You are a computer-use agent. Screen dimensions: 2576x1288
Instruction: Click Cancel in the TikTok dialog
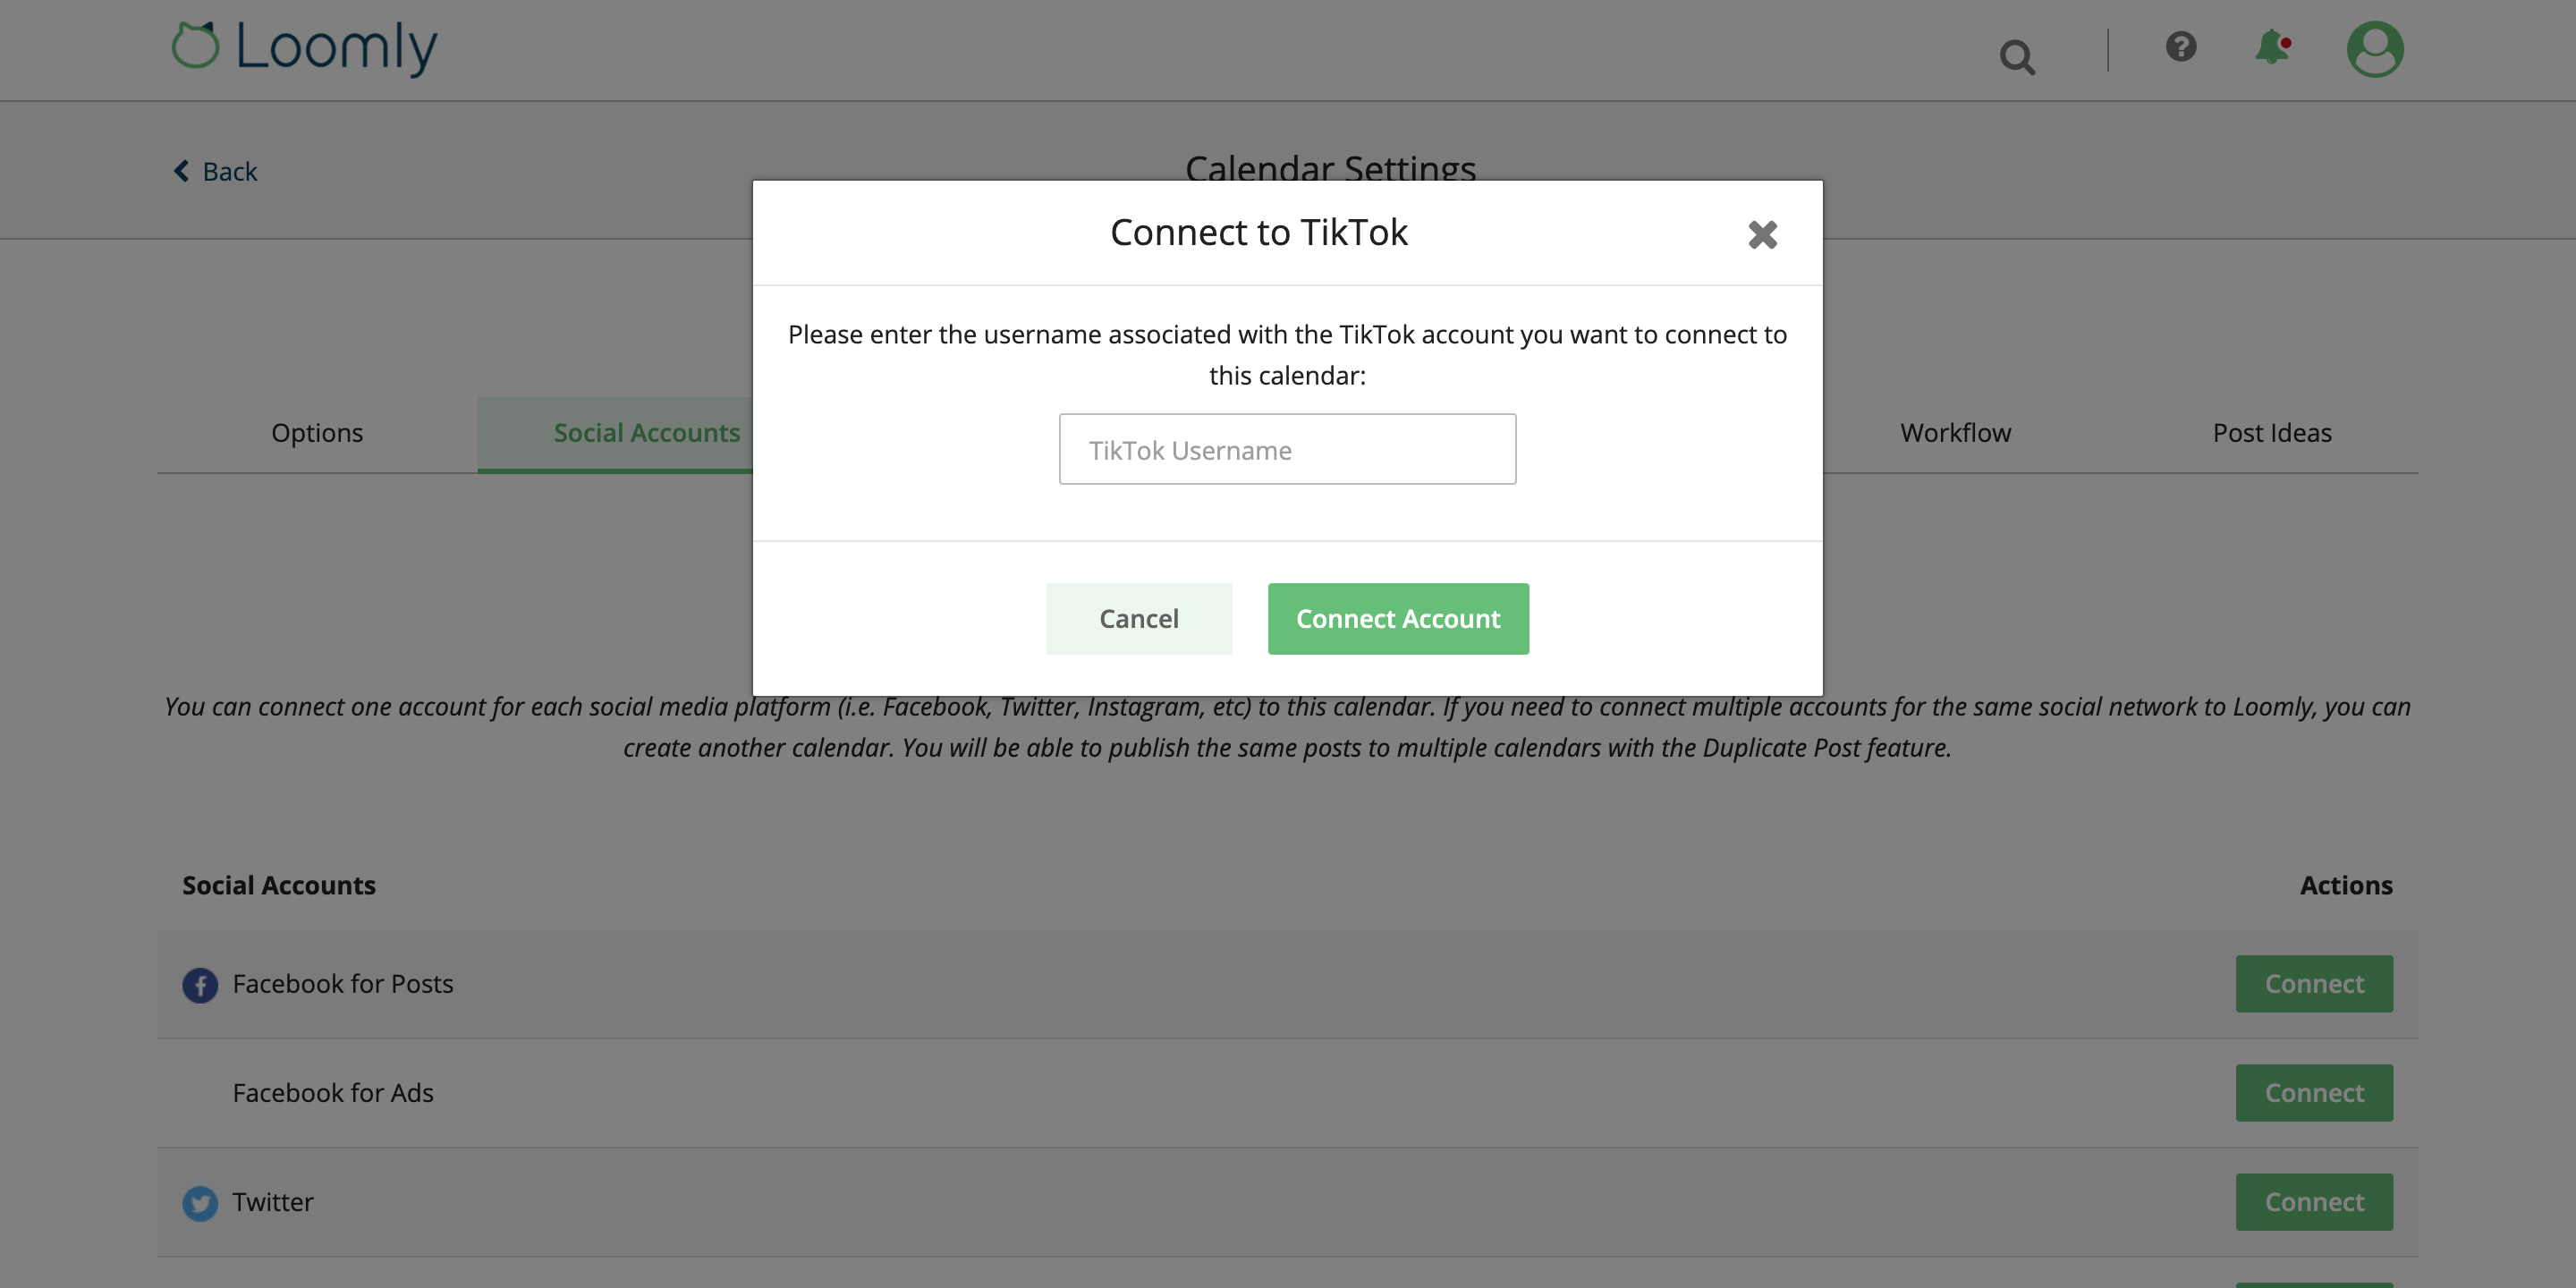[1139, 618]
